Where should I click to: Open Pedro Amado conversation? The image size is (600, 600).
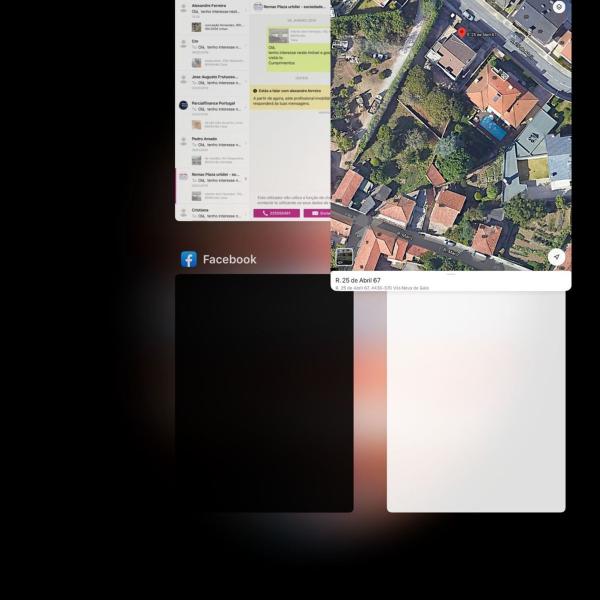click(215, 141)
